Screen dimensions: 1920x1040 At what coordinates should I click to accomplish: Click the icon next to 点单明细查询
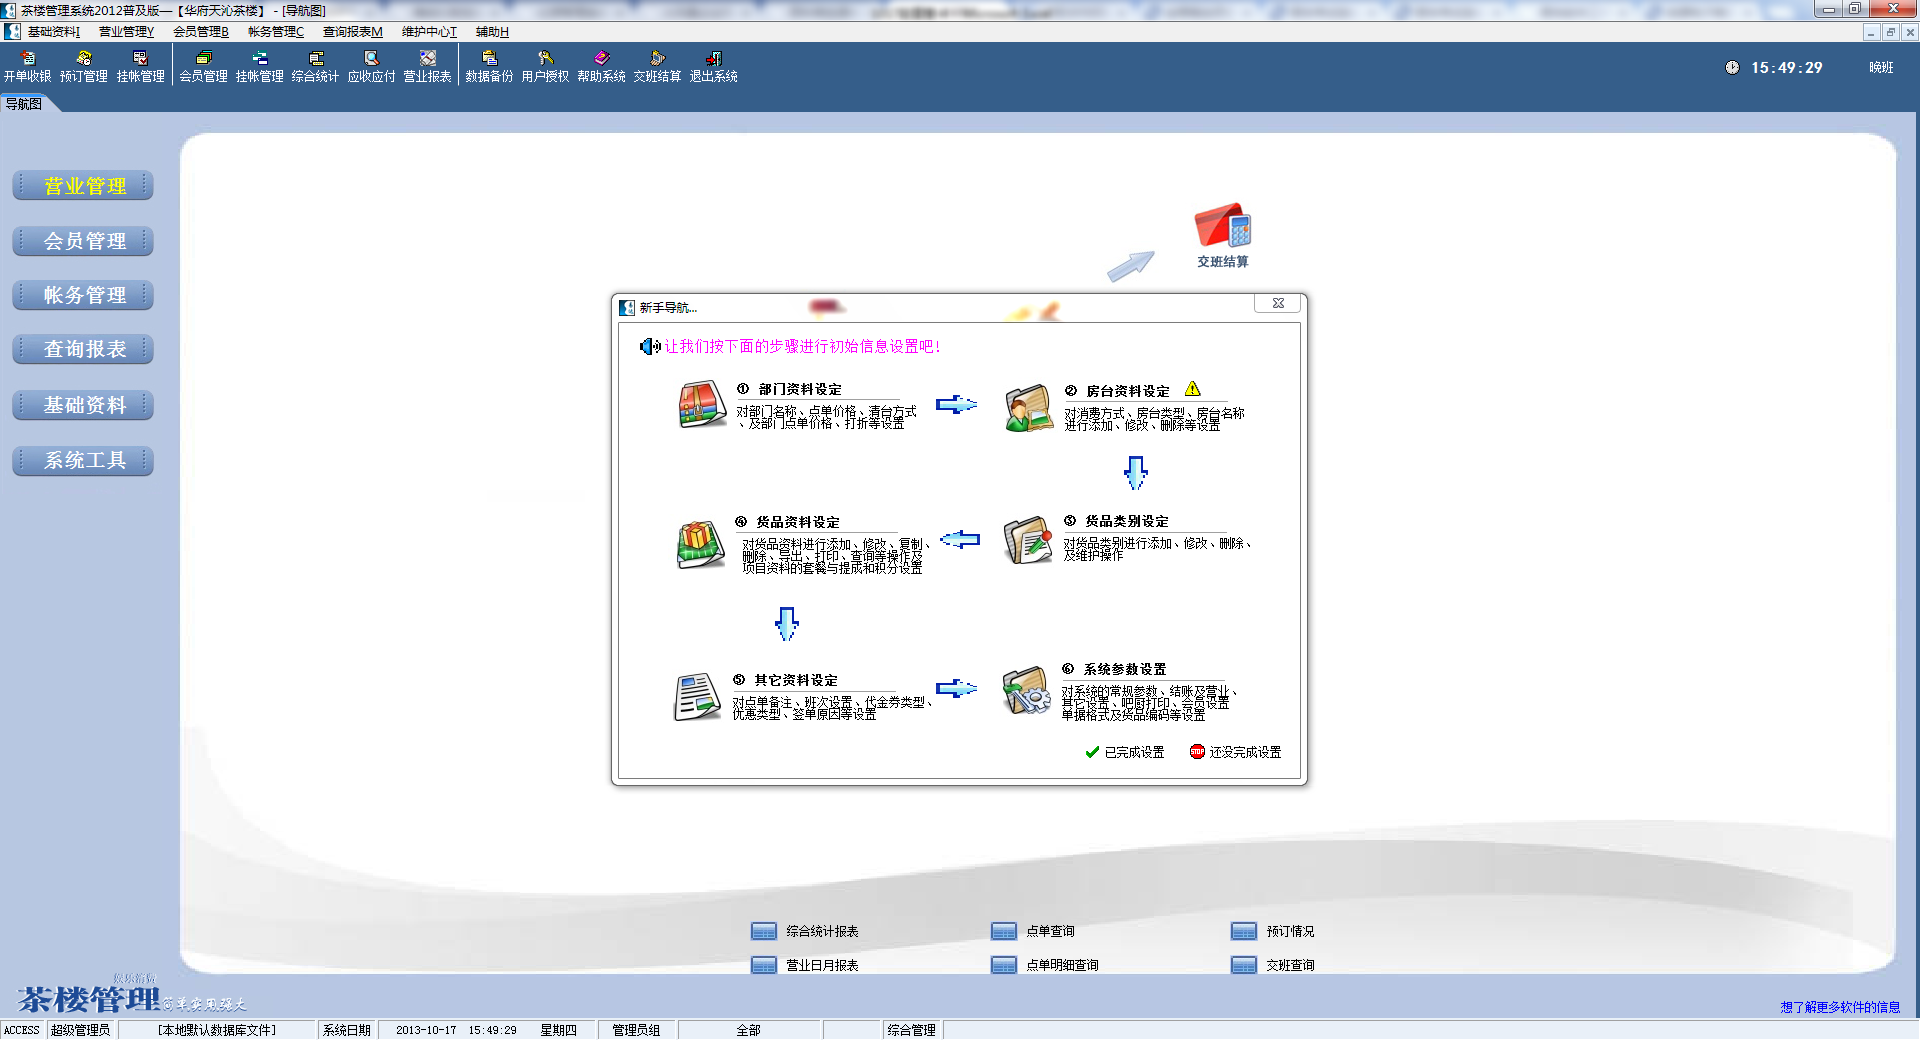pos(1003,965)
